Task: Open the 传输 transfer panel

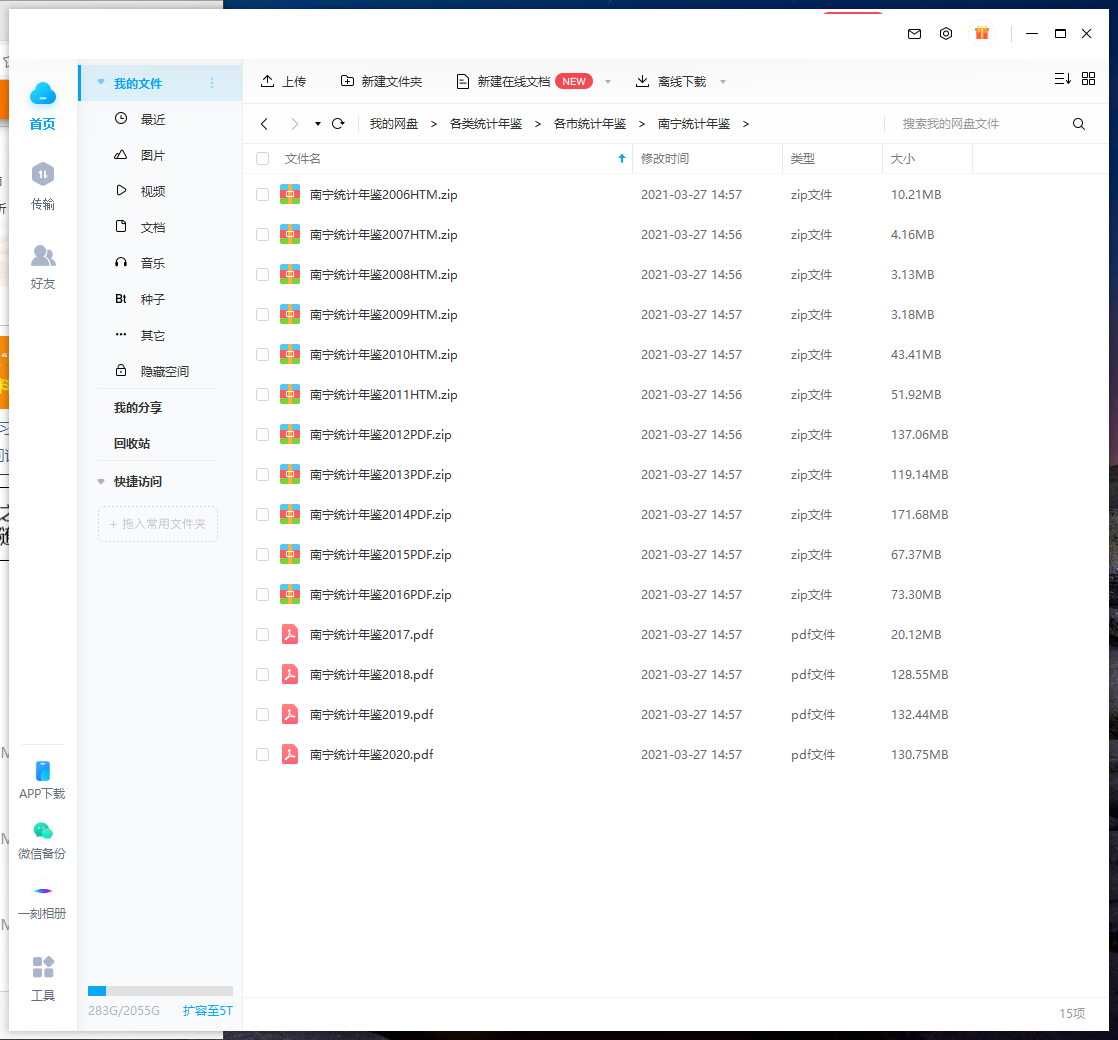Action: pos(43,186)
